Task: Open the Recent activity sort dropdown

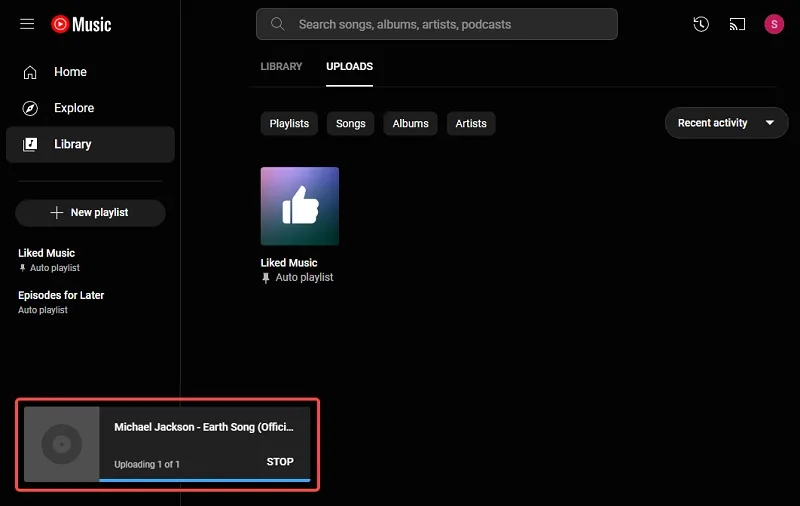Action: pos(727,123)
